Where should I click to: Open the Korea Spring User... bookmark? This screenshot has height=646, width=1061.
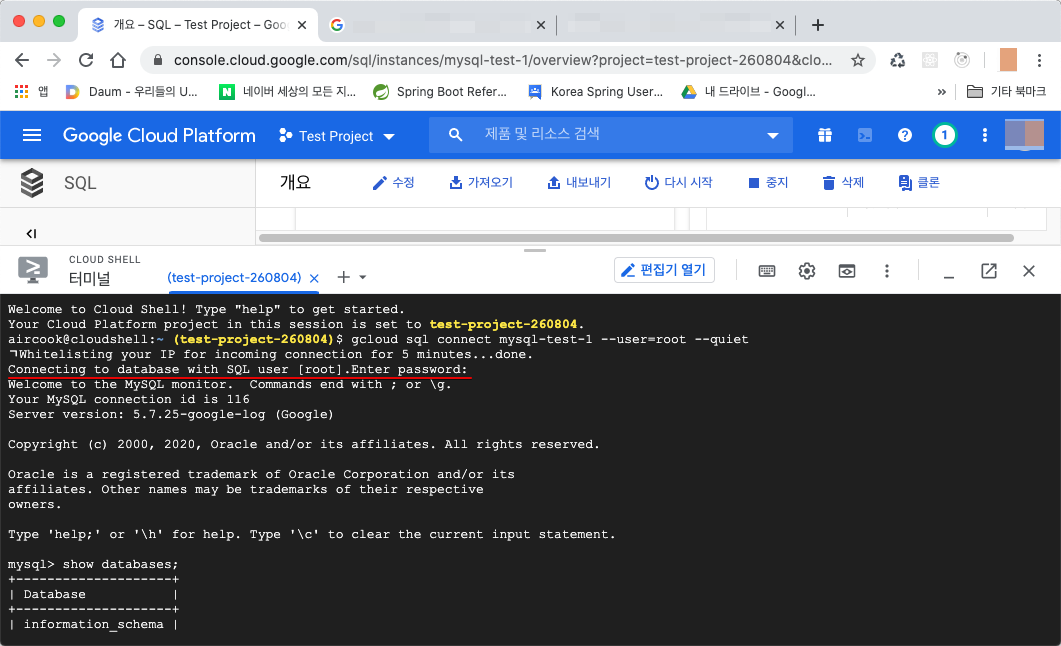[595, 91]
